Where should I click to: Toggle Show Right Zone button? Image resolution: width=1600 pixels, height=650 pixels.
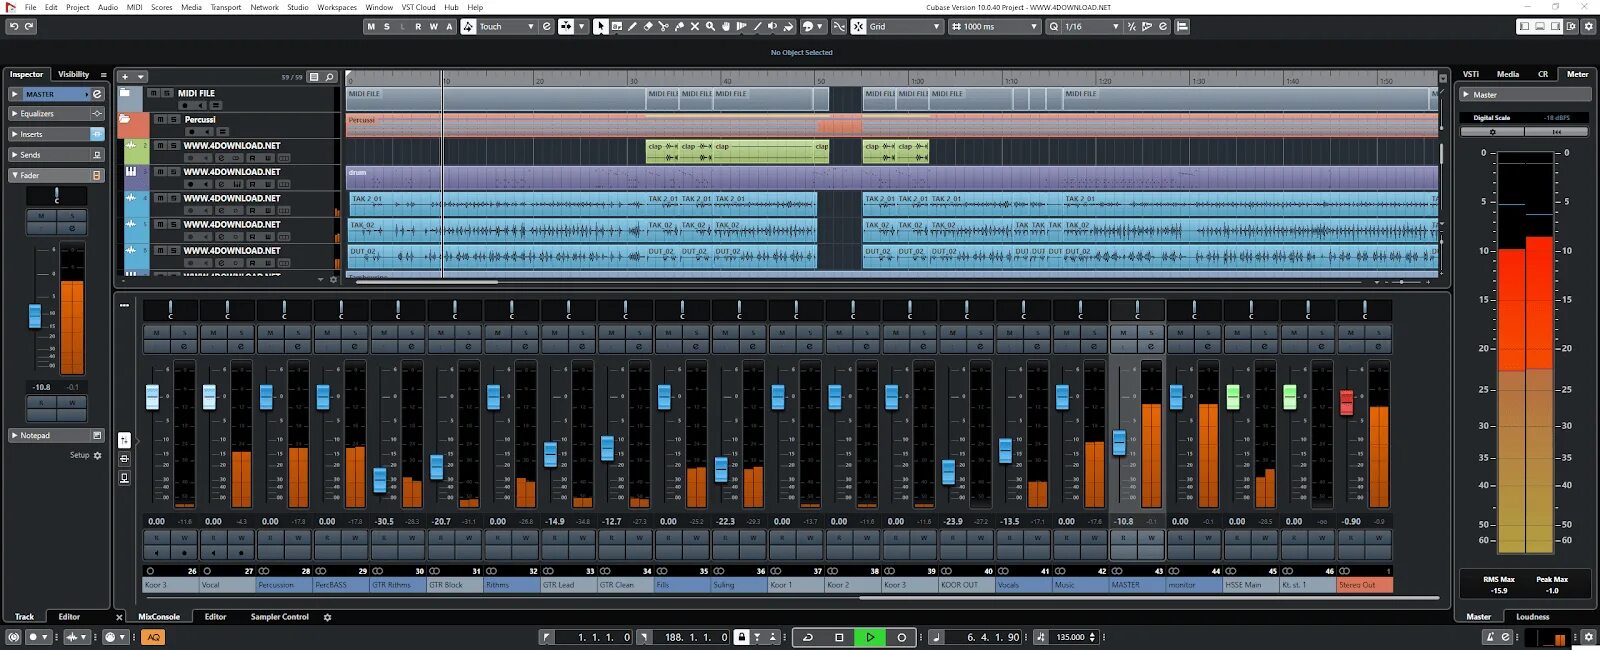point(1555,26)
